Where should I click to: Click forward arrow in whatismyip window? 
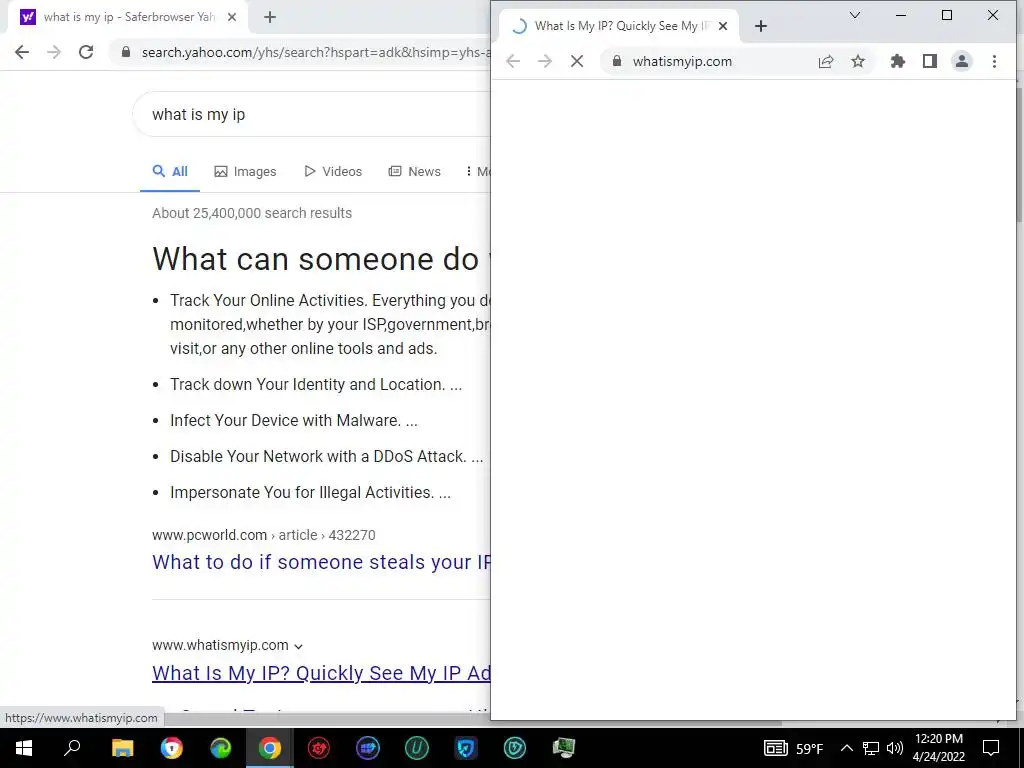point(545,61)
